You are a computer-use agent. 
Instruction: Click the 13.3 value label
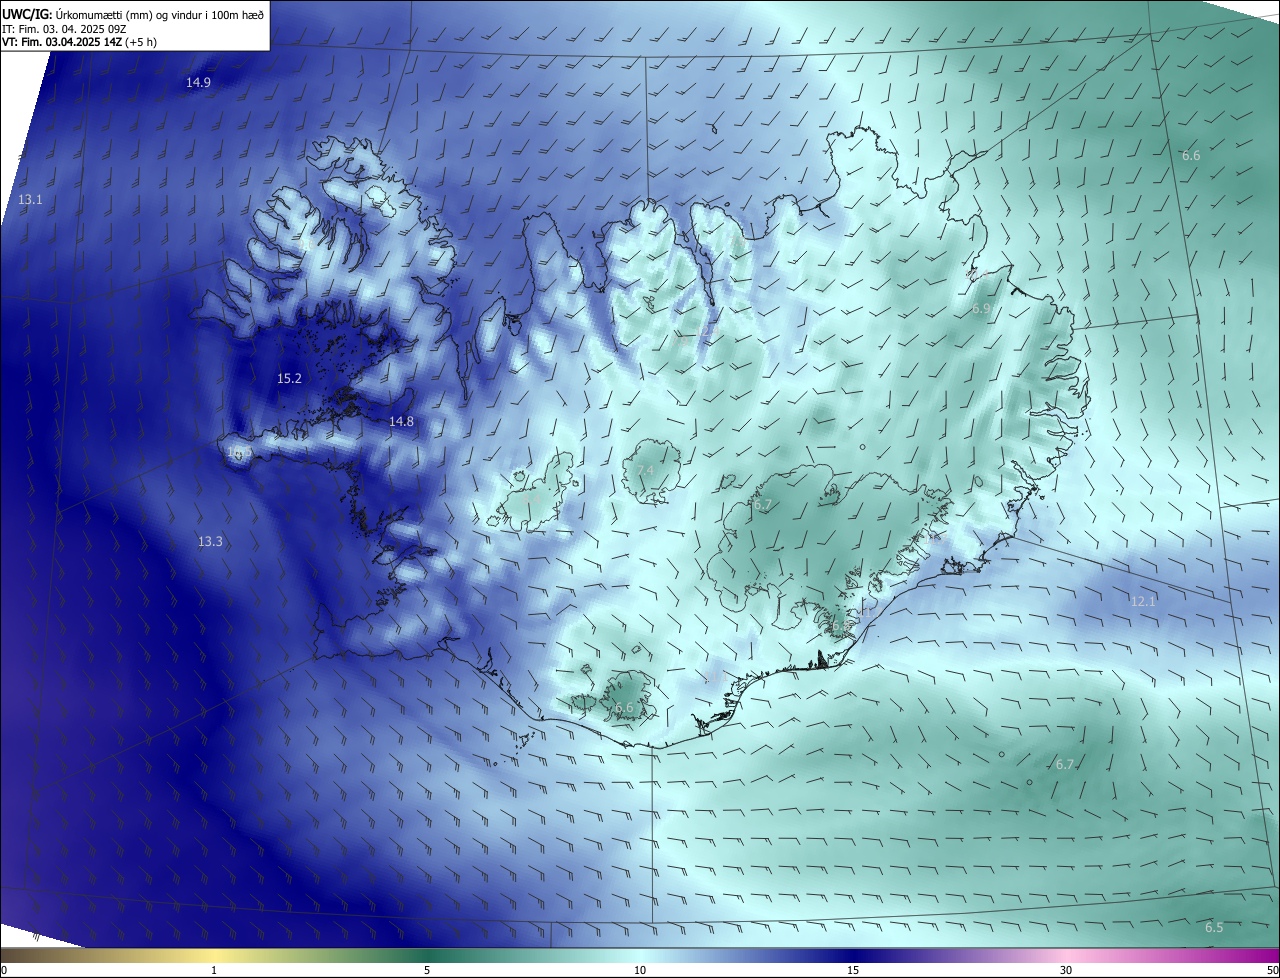(x=210, y=541)
